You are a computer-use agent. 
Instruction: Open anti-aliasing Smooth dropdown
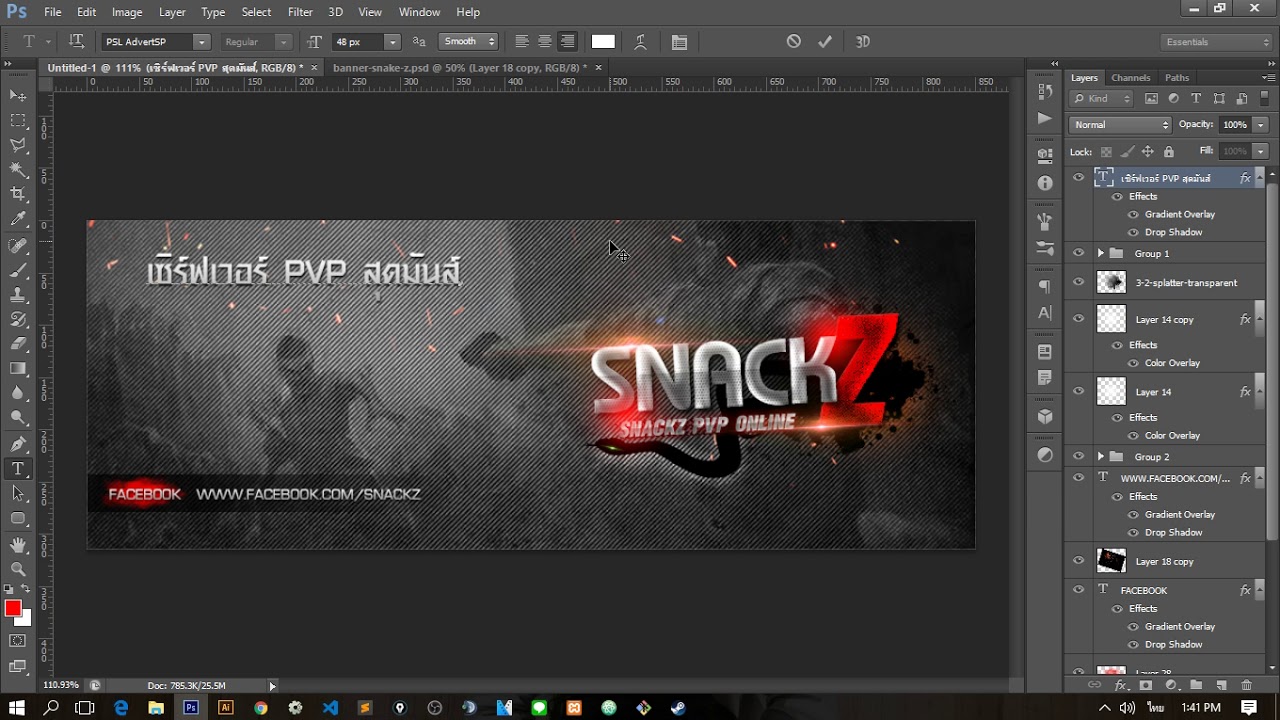pos(468,41)
